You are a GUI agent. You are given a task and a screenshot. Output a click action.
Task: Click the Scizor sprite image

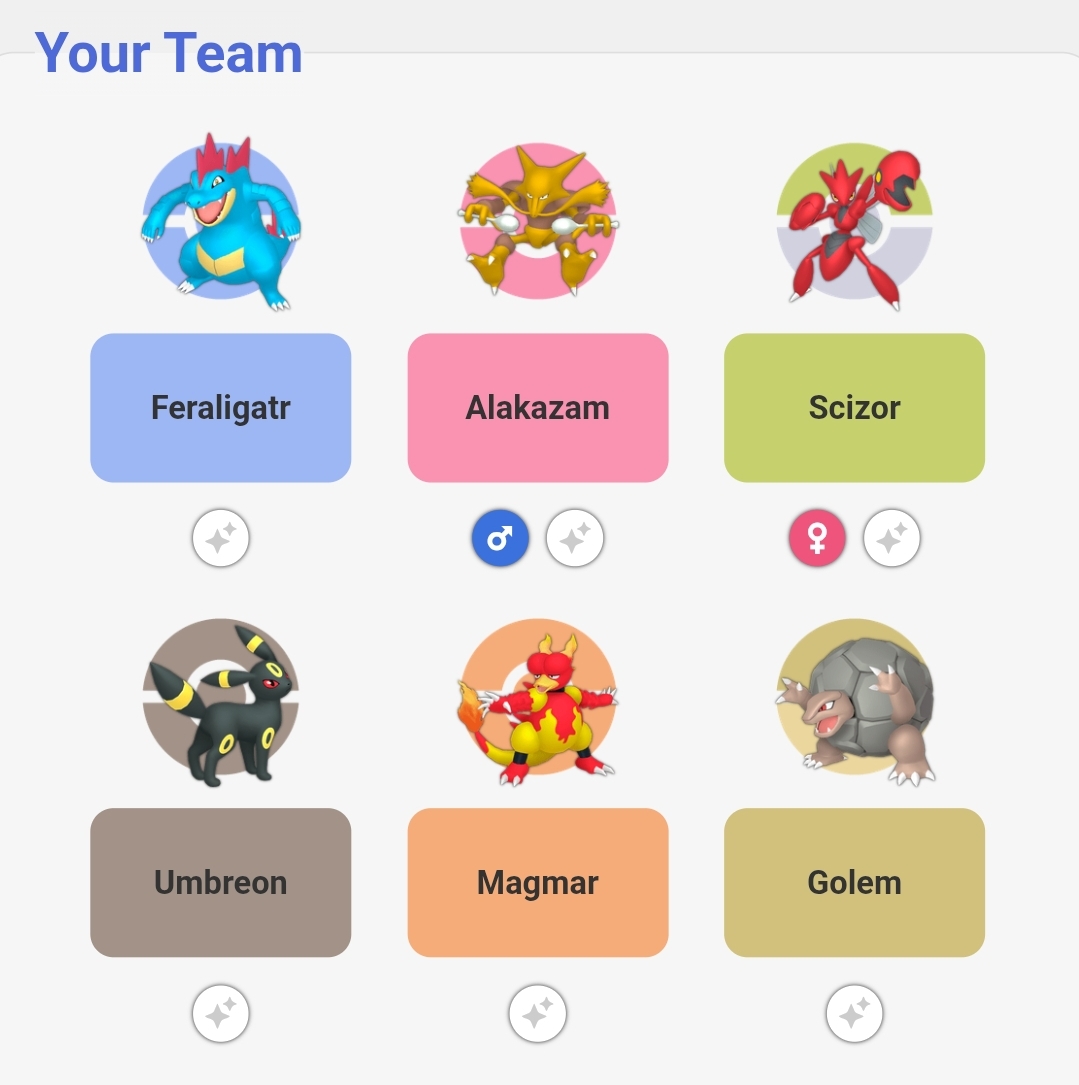pyautogui.click(x=855, y=225)
